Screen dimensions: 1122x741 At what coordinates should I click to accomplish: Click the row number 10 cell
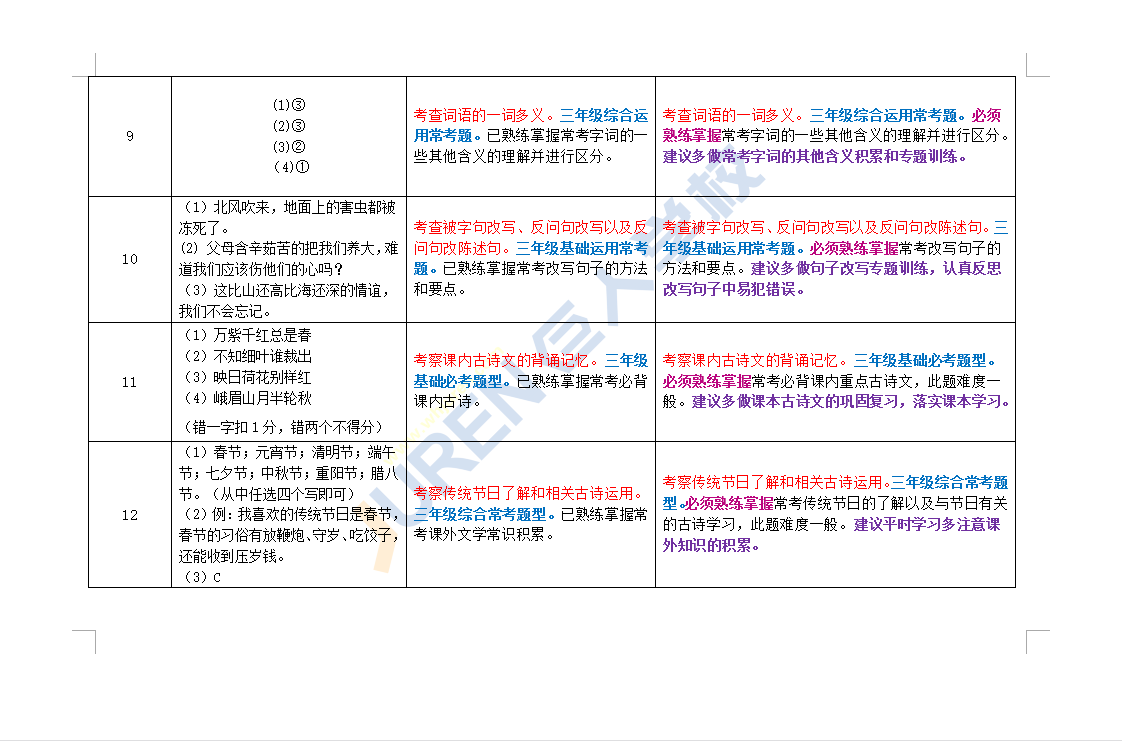point(130,259)
